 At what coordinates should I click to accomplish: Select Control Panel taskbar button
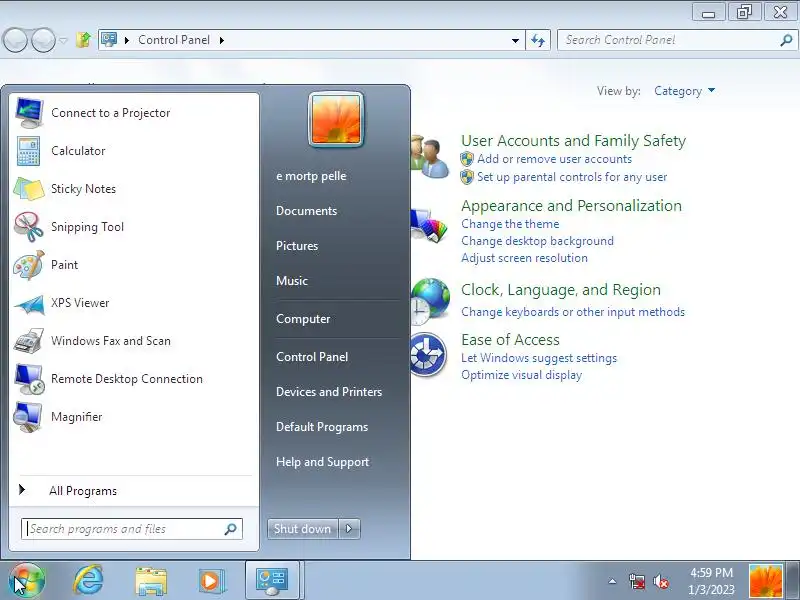click(271, 581)
